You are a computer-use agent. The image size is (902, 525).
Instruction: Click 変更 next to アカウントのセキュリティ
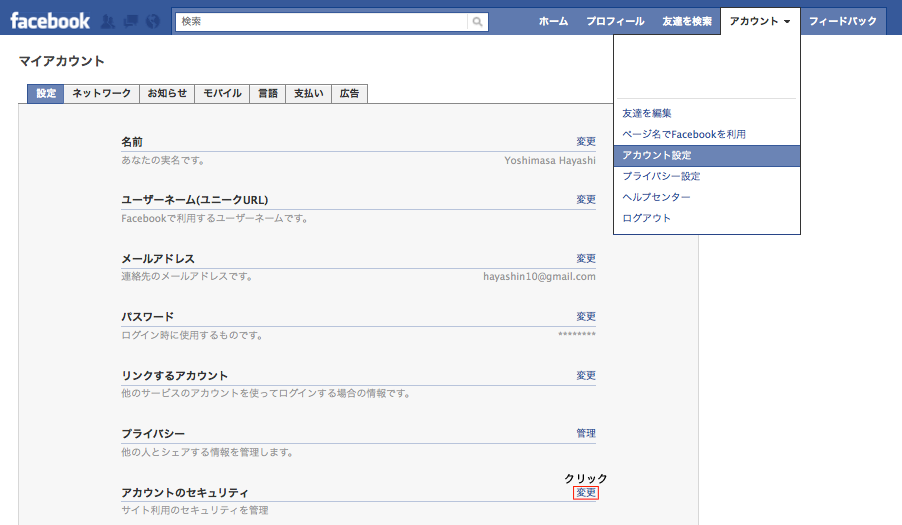click(586, 493)
